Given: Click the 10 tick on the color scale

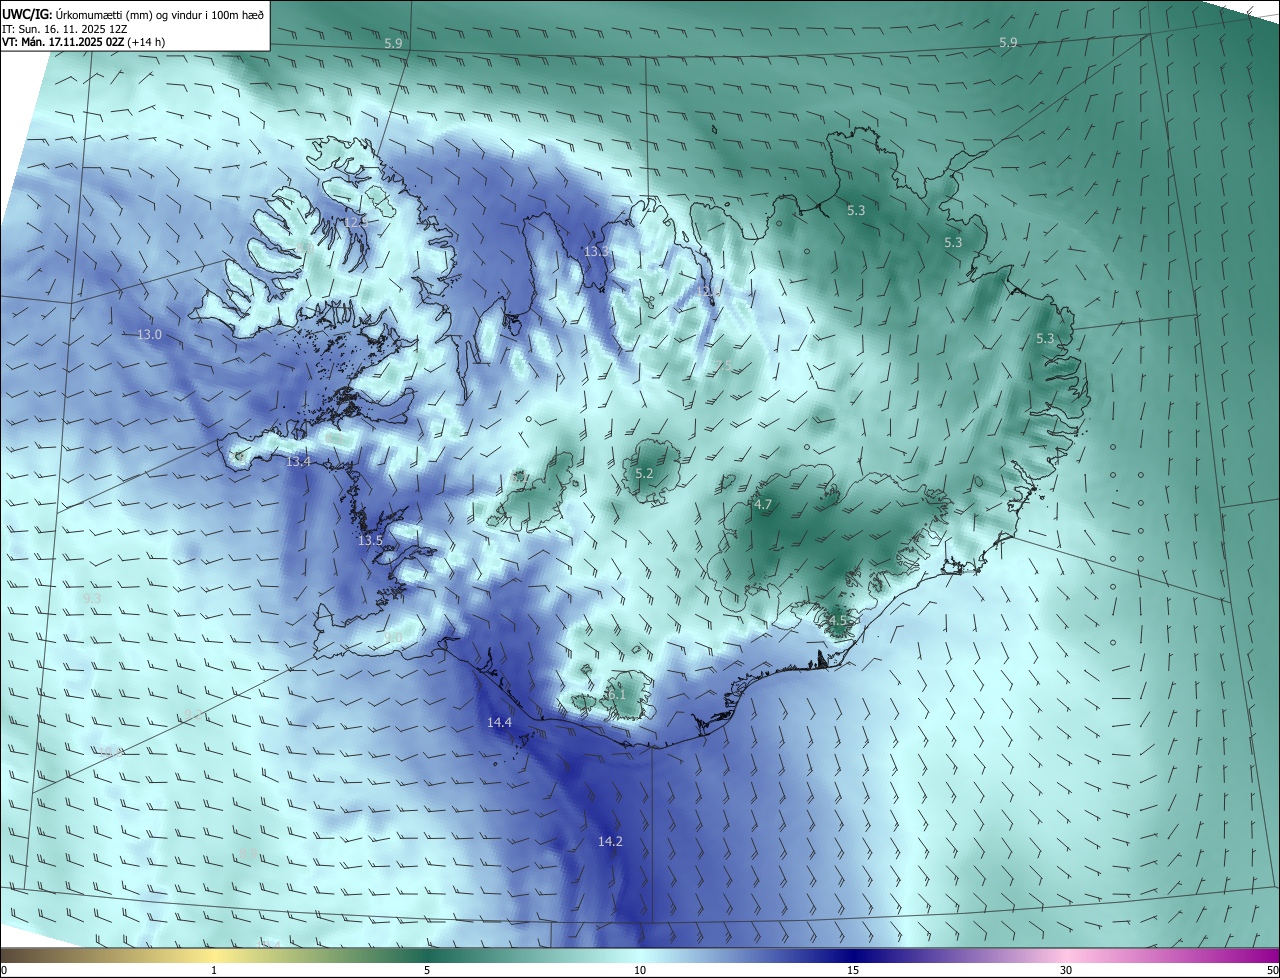Looking at the screenshot, I should [x=640, y=970].
